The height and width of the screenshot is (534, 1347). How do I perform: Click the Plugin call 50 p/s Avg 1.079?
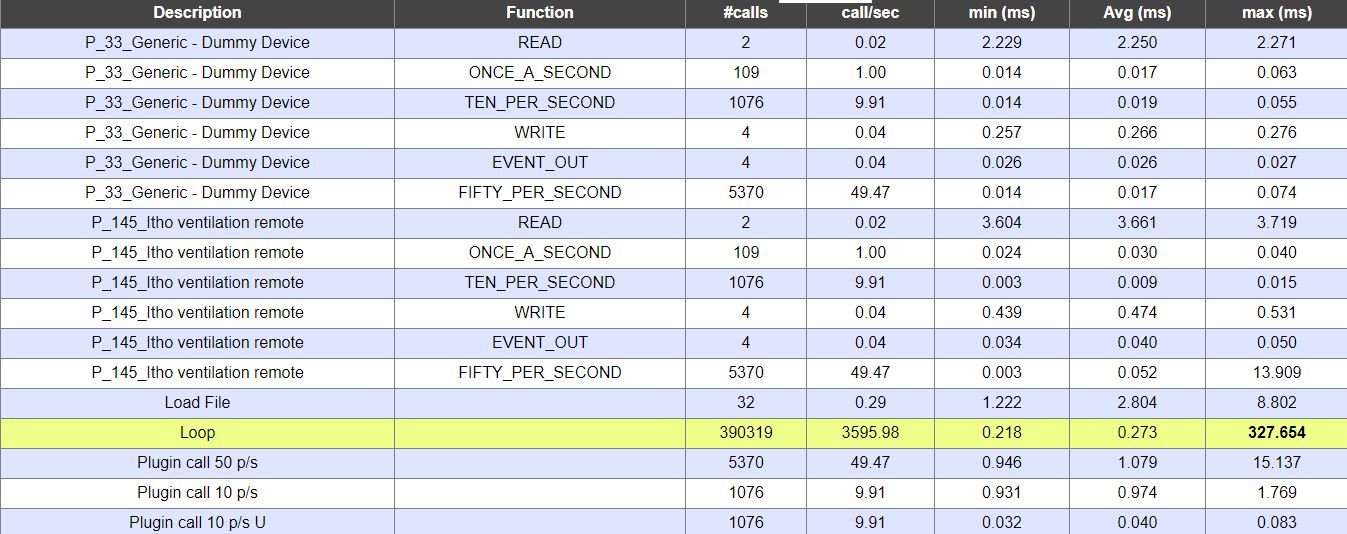click(1137, 463)
